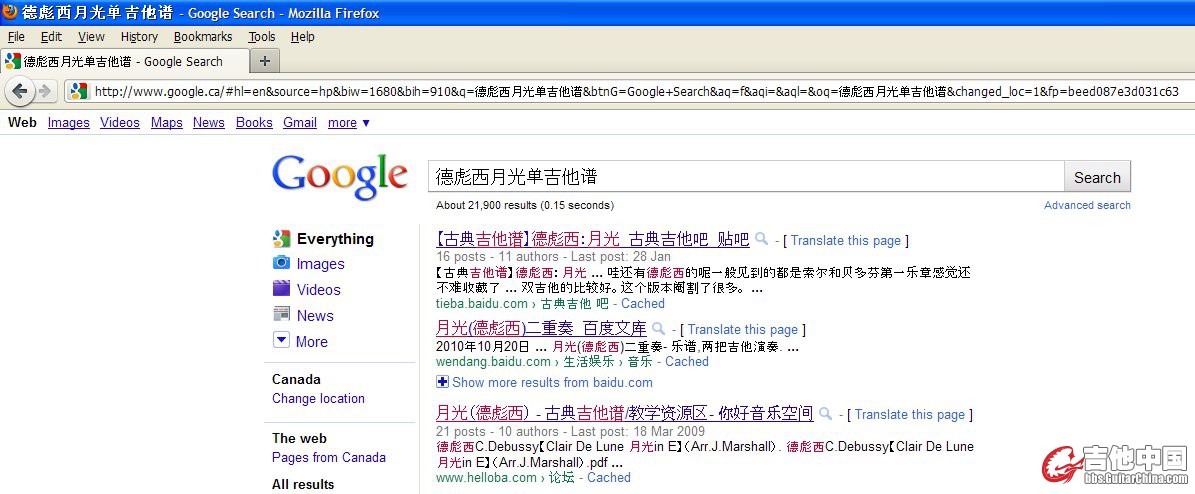1195x494 pixels.
Task: Open Advanced search link
Action: click(x=1087, y=205)
